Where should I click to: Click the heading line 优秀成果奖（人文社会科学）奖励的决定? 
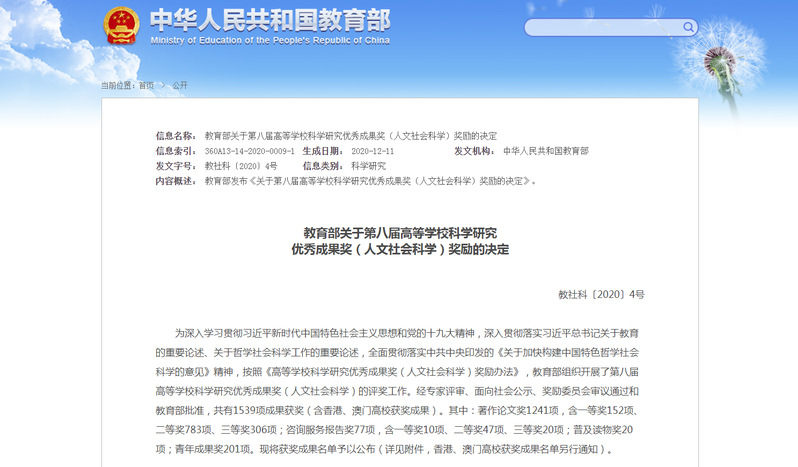pos(399,249)
